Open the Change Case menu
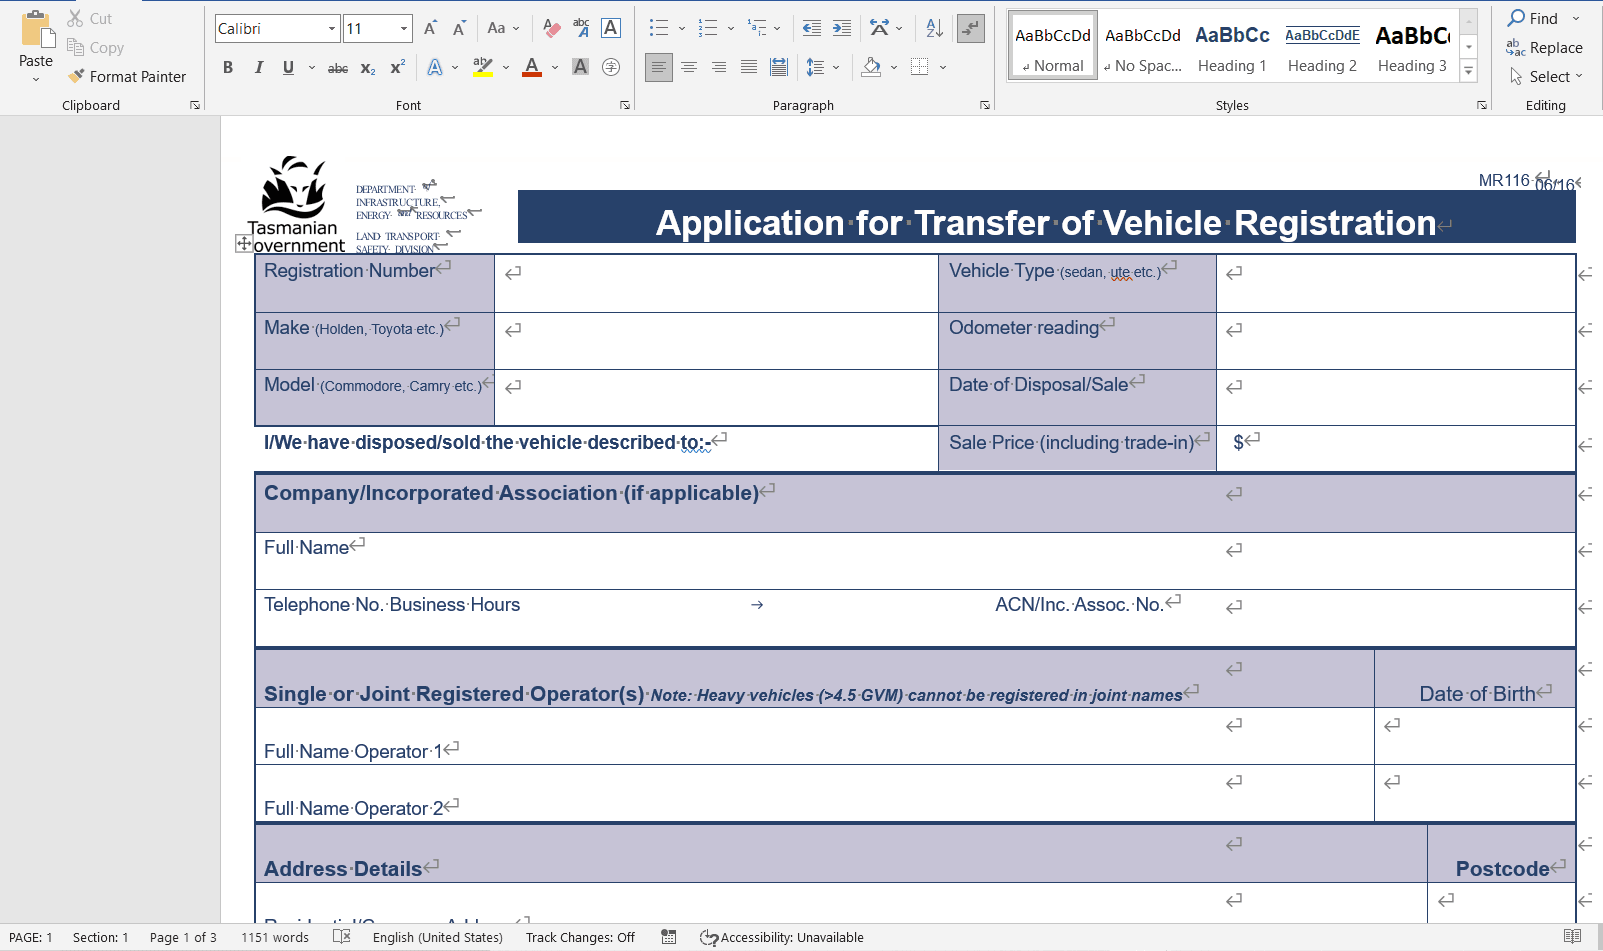 503,28
